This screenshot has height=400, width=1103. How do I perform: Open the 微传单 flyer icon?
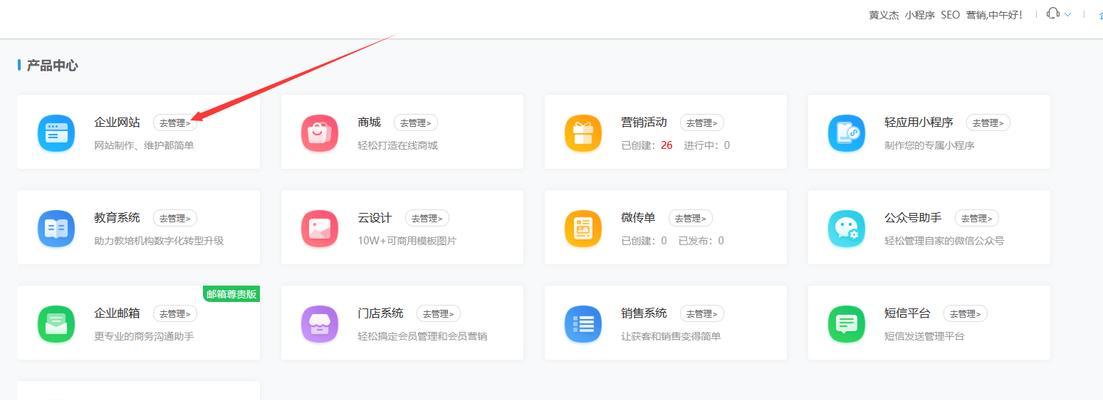point(583,228)
